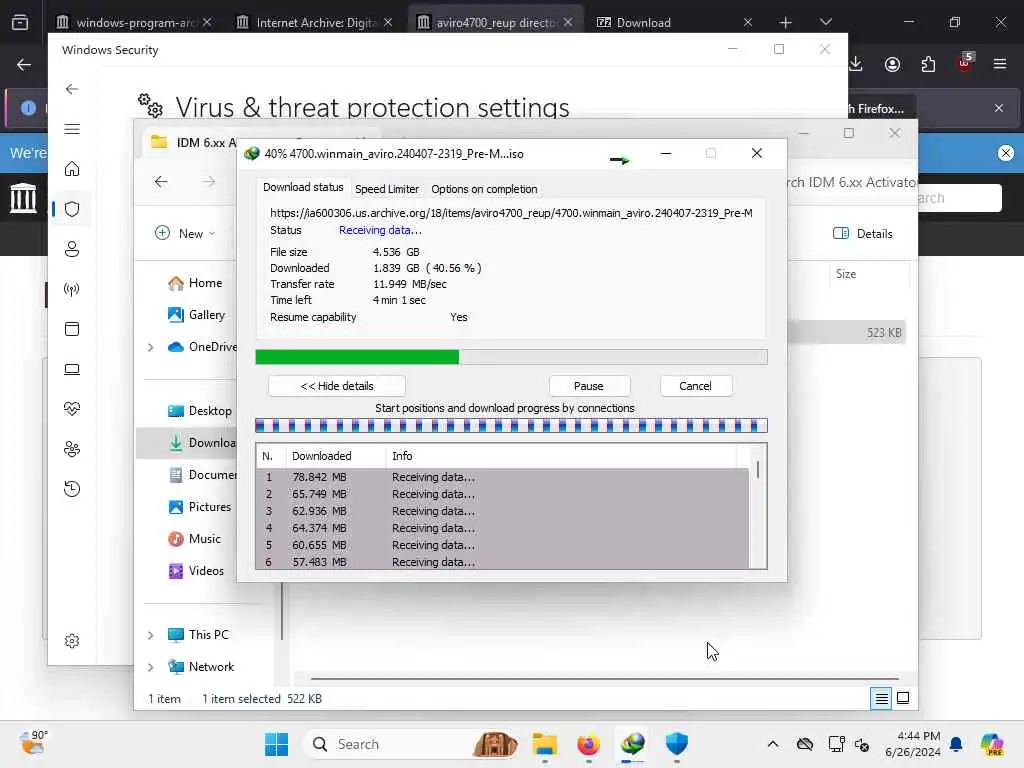The height and width of the screenshot is (768, 1024).
Task: Open Firefox extensions puzzle icon
Action: click(x=928, y=64)
